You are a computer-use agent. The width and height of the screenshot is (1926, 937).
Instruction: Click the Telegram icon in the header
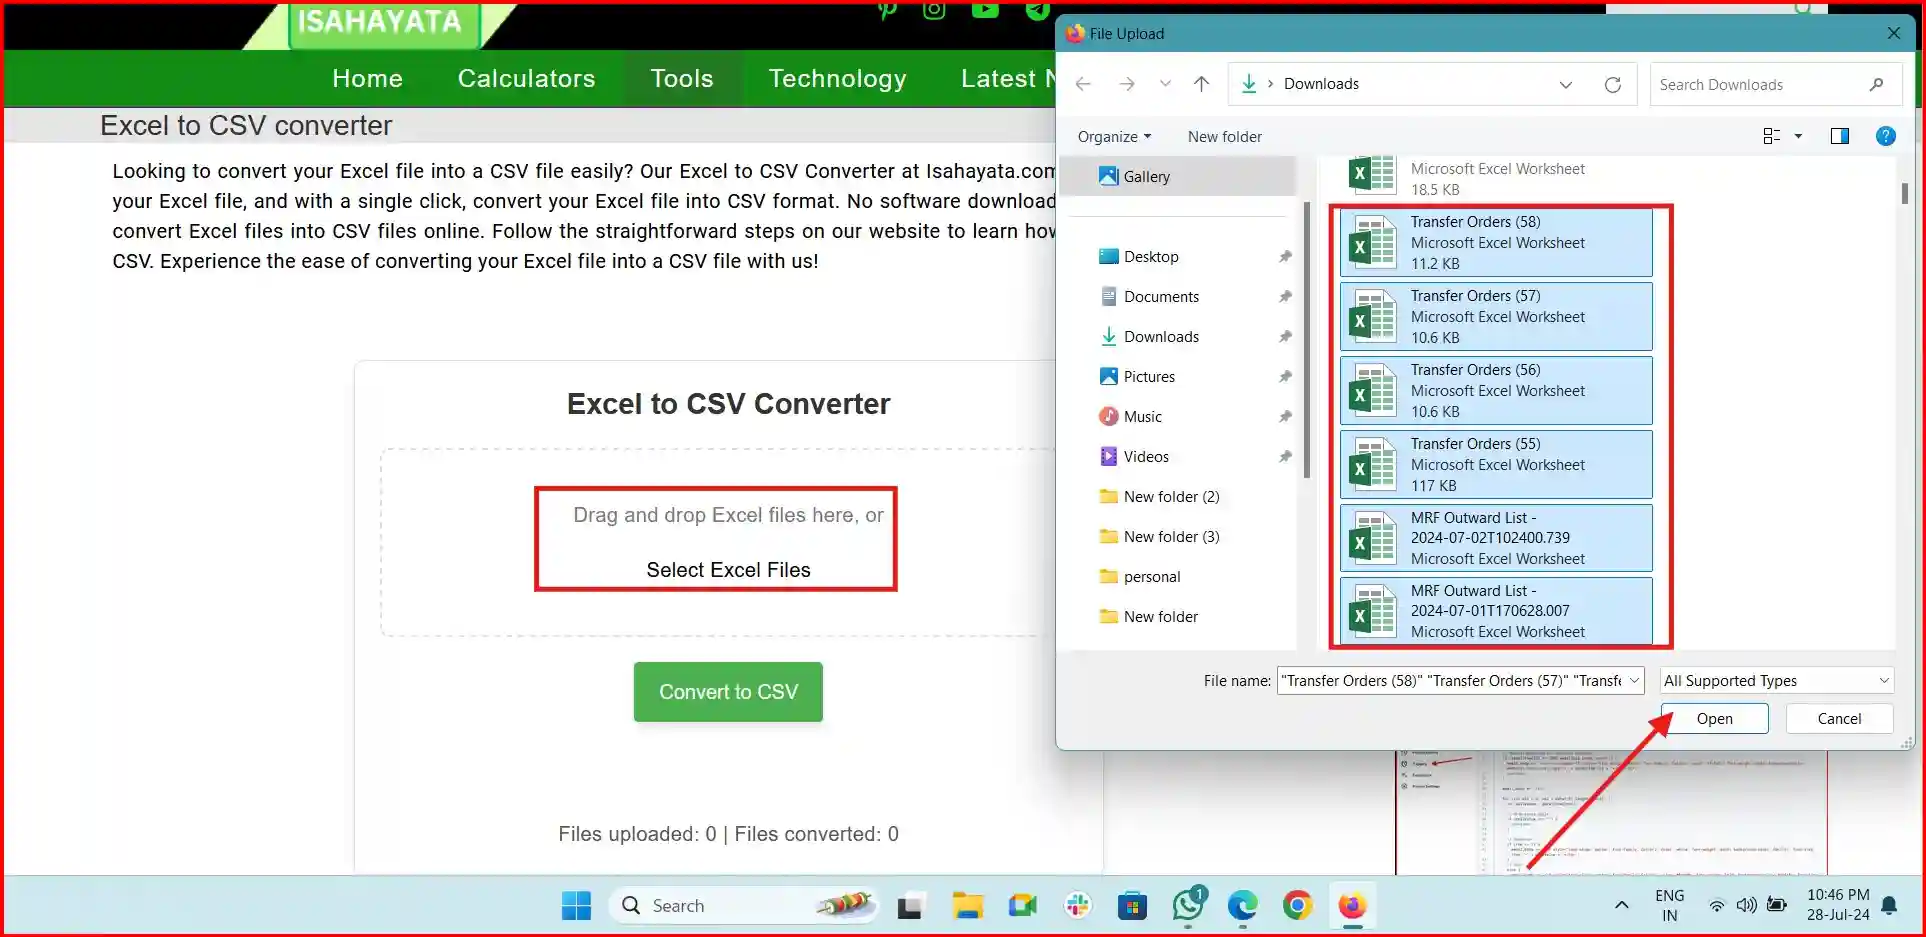click(x=1036, y=11)
